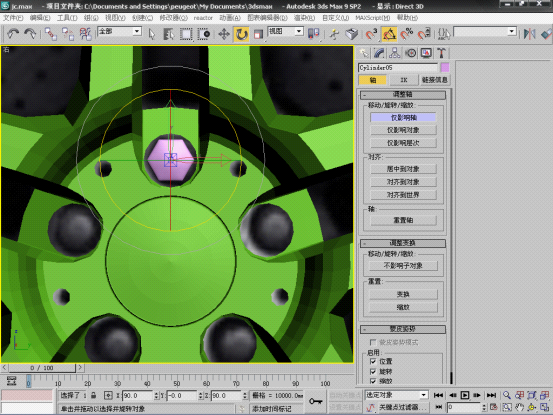Open the 视图 reference coordinate dropdown
The image size is (553, 415).
286,31
